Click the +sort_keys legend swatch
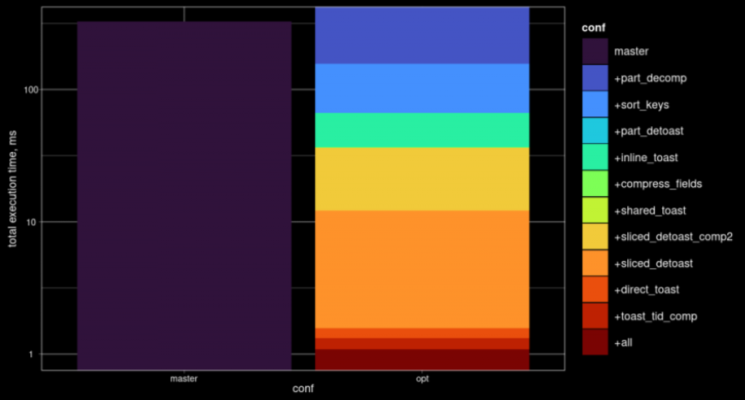 (596, 104)
